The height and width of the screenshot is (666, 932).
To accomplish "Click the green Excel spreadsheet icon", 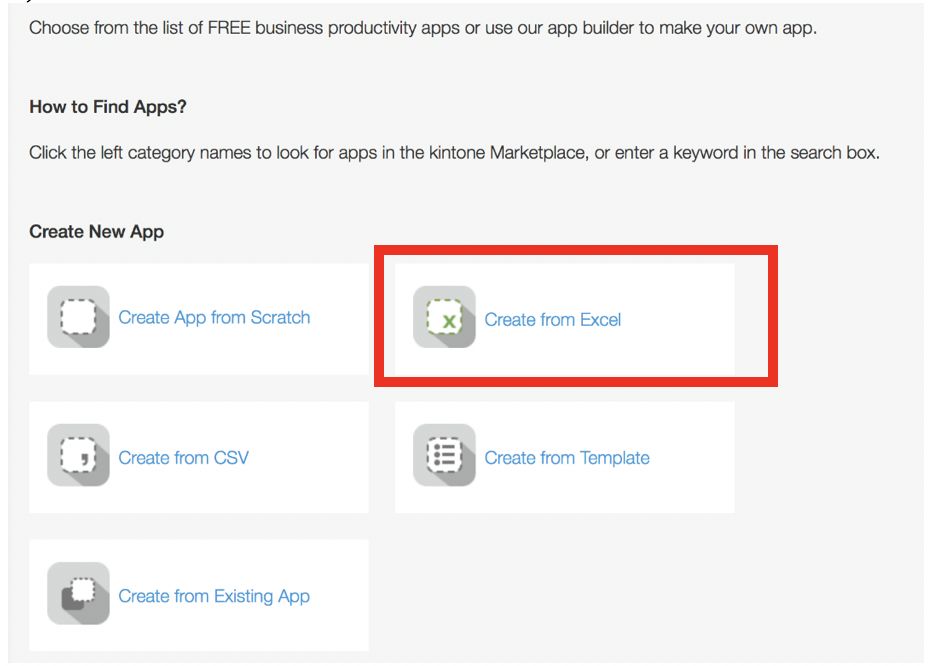I will click(444, 319).
